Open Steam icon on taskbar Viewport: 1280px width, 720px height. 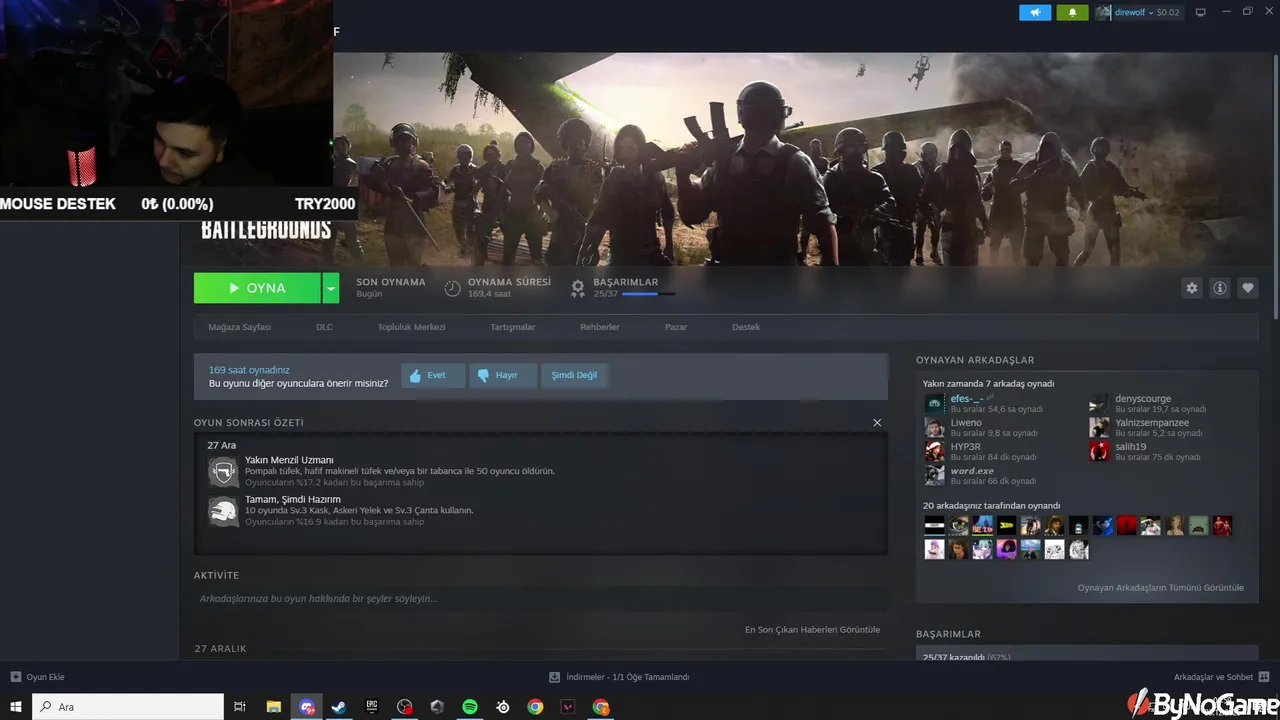click(x=339, y=707)
